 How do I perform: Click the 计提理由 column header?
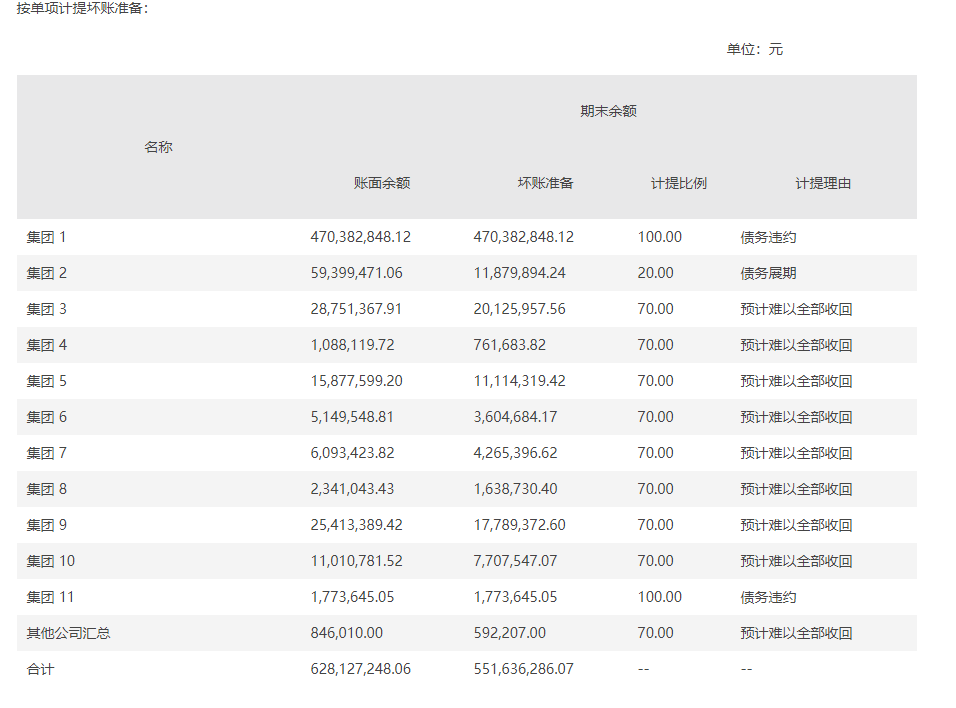pyautogui.click(x=823, y=183)
